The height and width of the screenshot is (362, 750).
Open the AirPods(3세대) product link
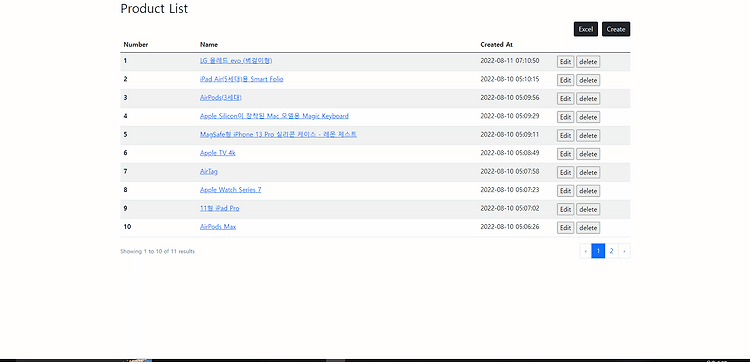[x=221, y=98]
